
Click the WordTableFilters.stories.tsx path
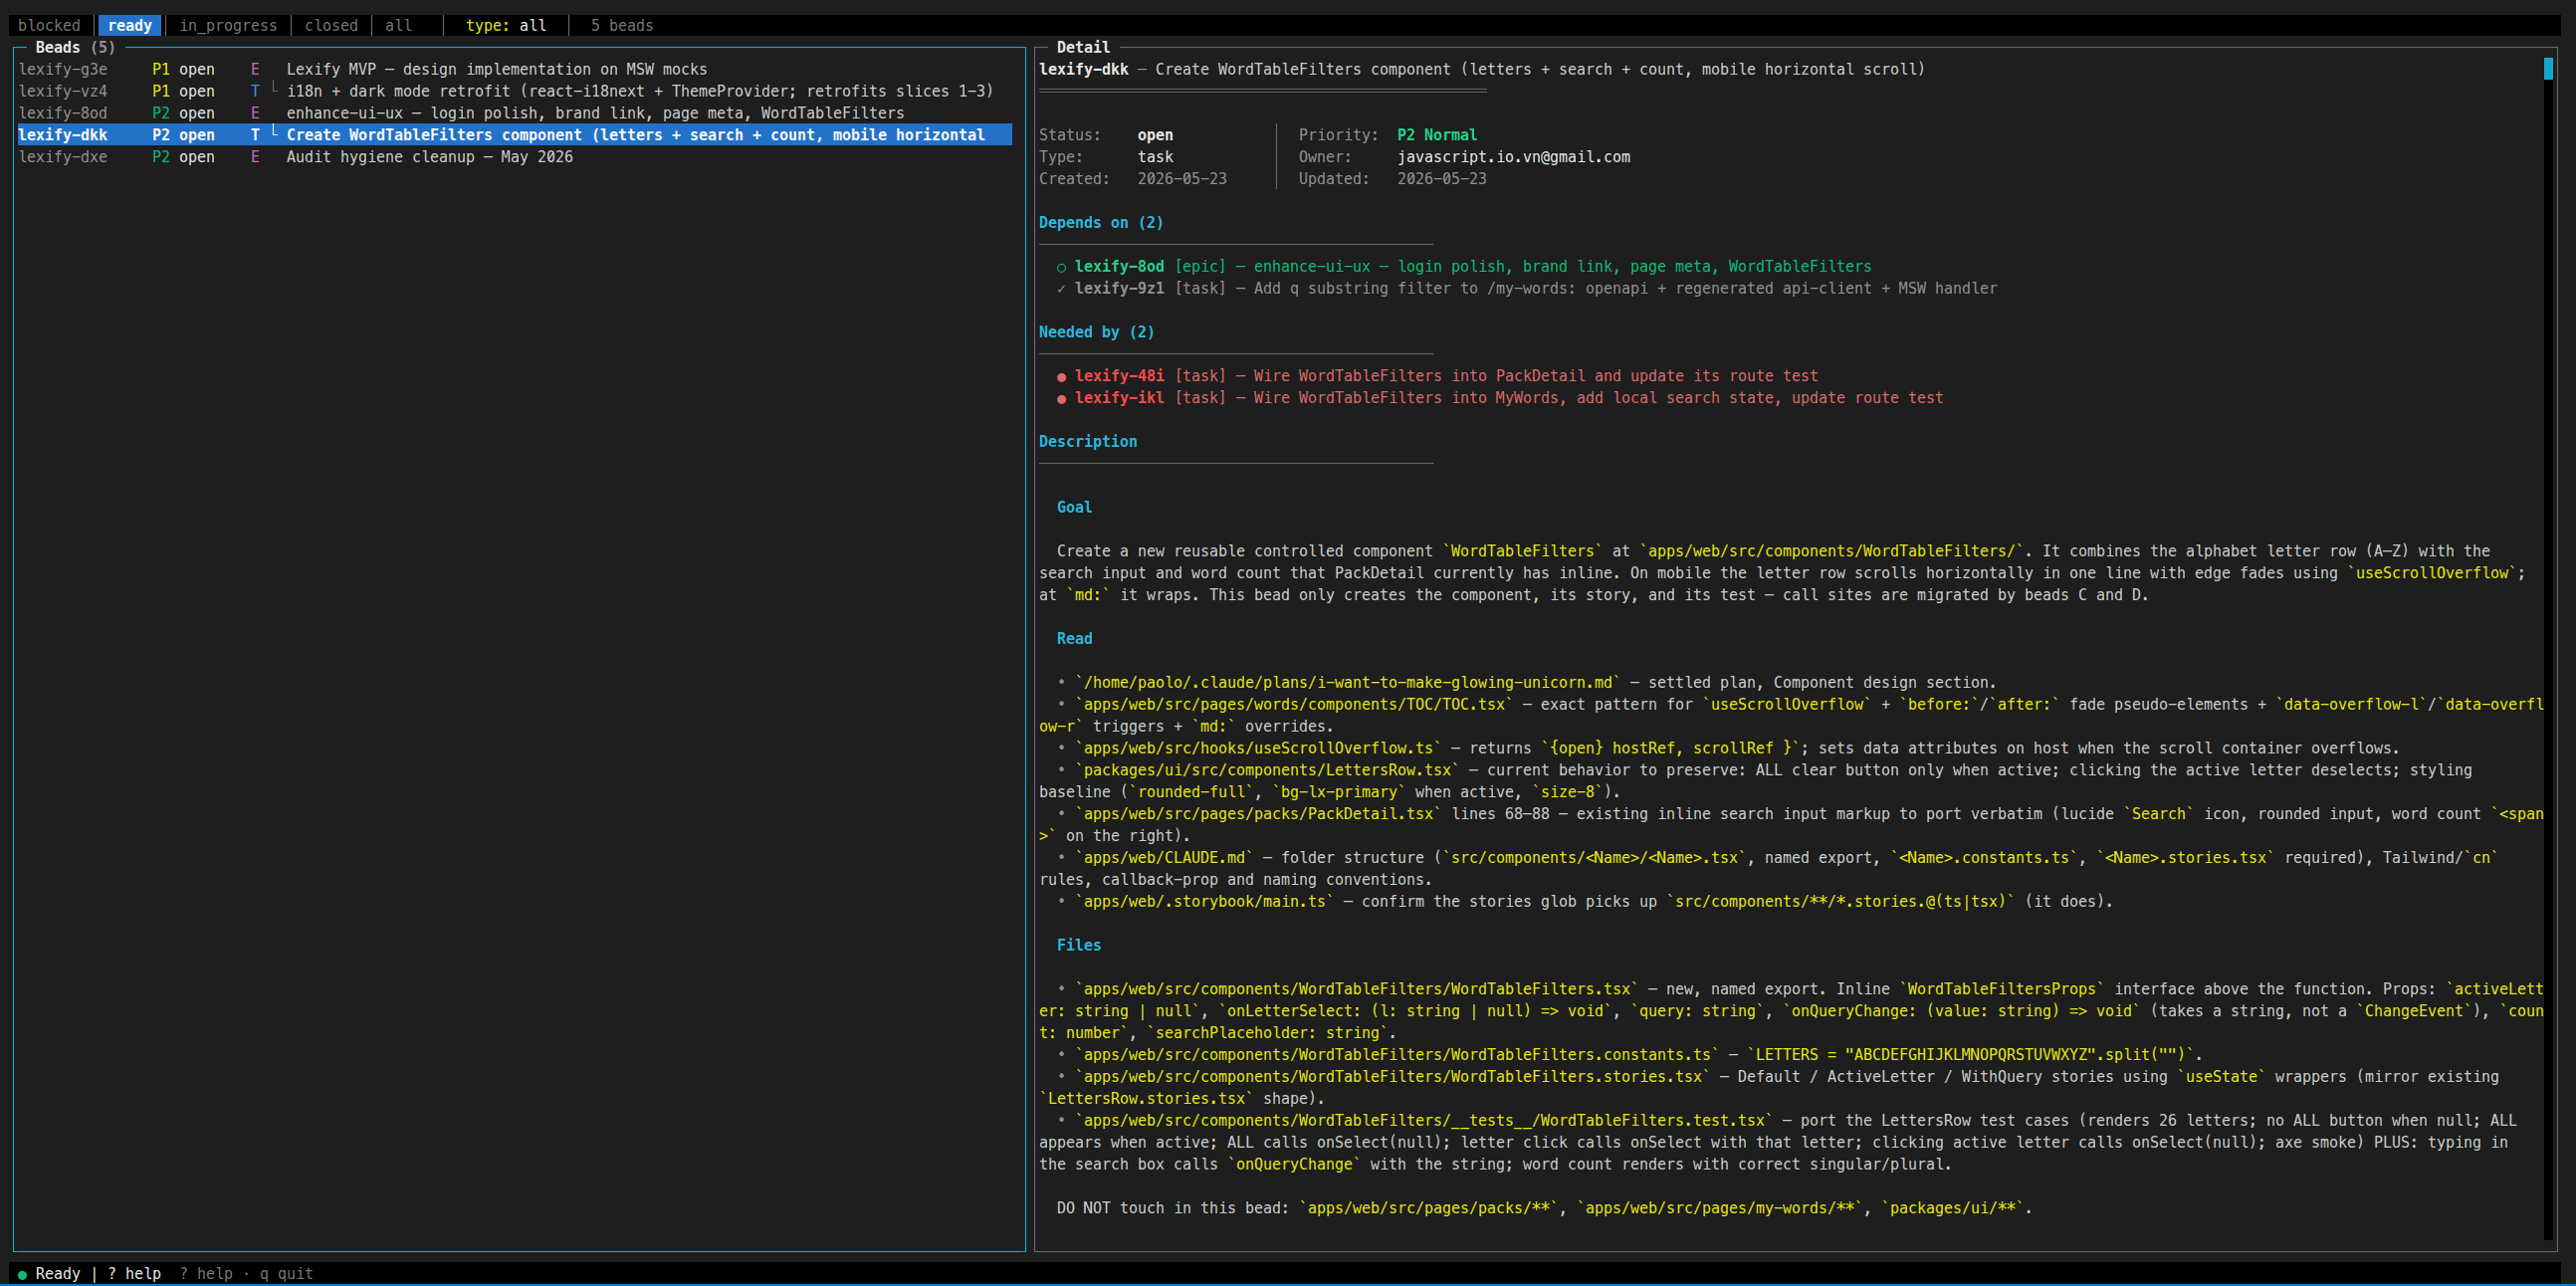click(1392, 1077)
